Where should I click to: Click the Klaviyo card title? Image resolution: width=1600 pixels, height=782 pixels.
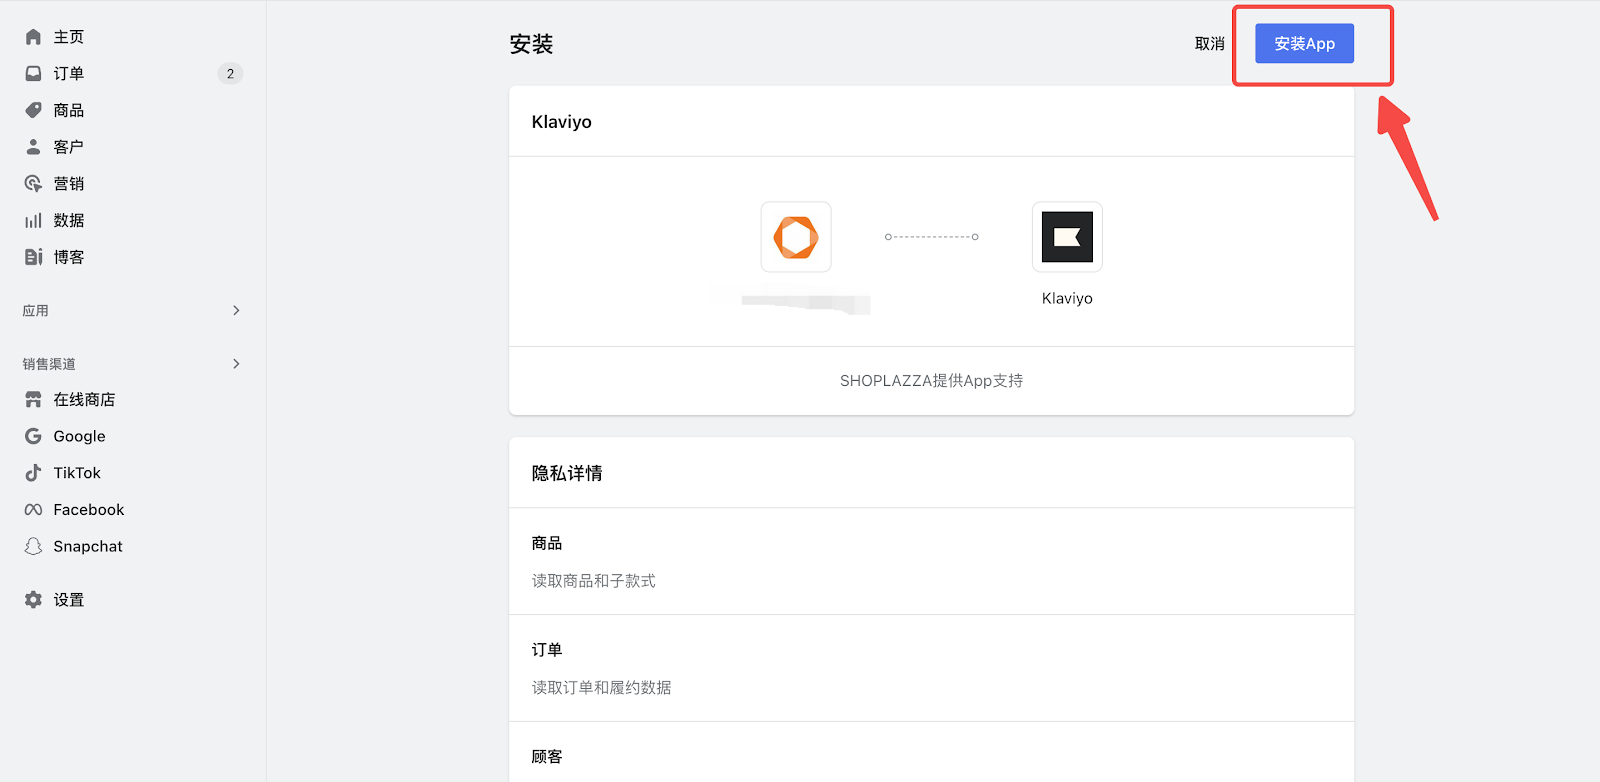[x=562, y=122]
